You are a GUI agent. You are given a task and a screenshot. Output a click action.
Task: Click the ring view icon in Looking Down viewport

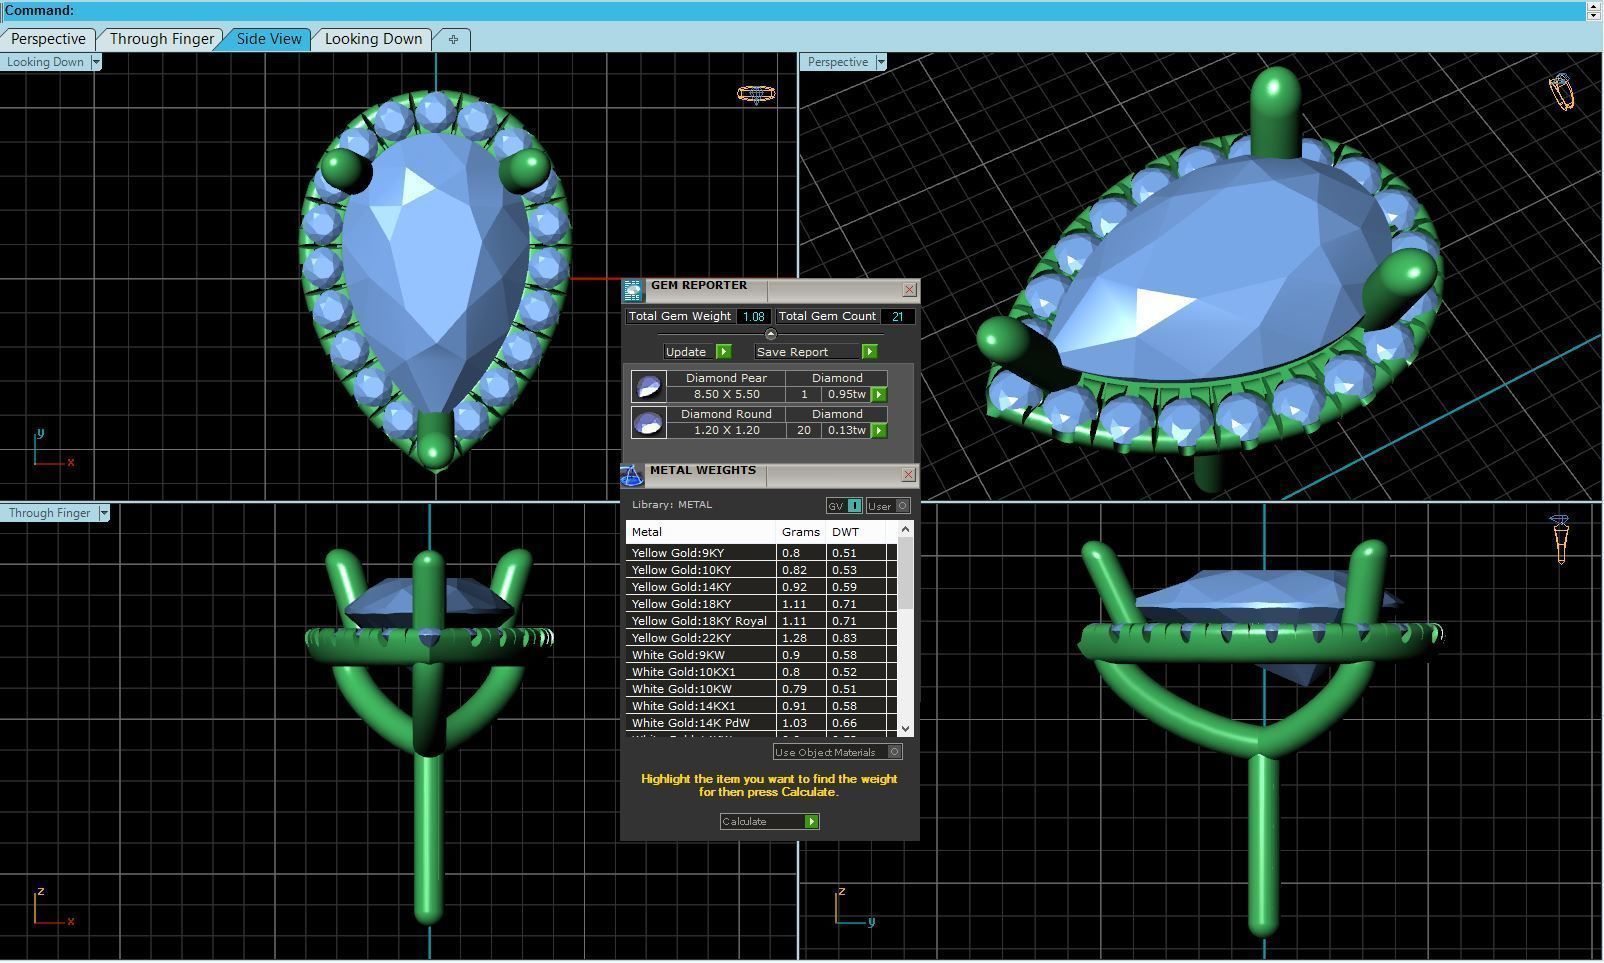[x=756, y=94]
